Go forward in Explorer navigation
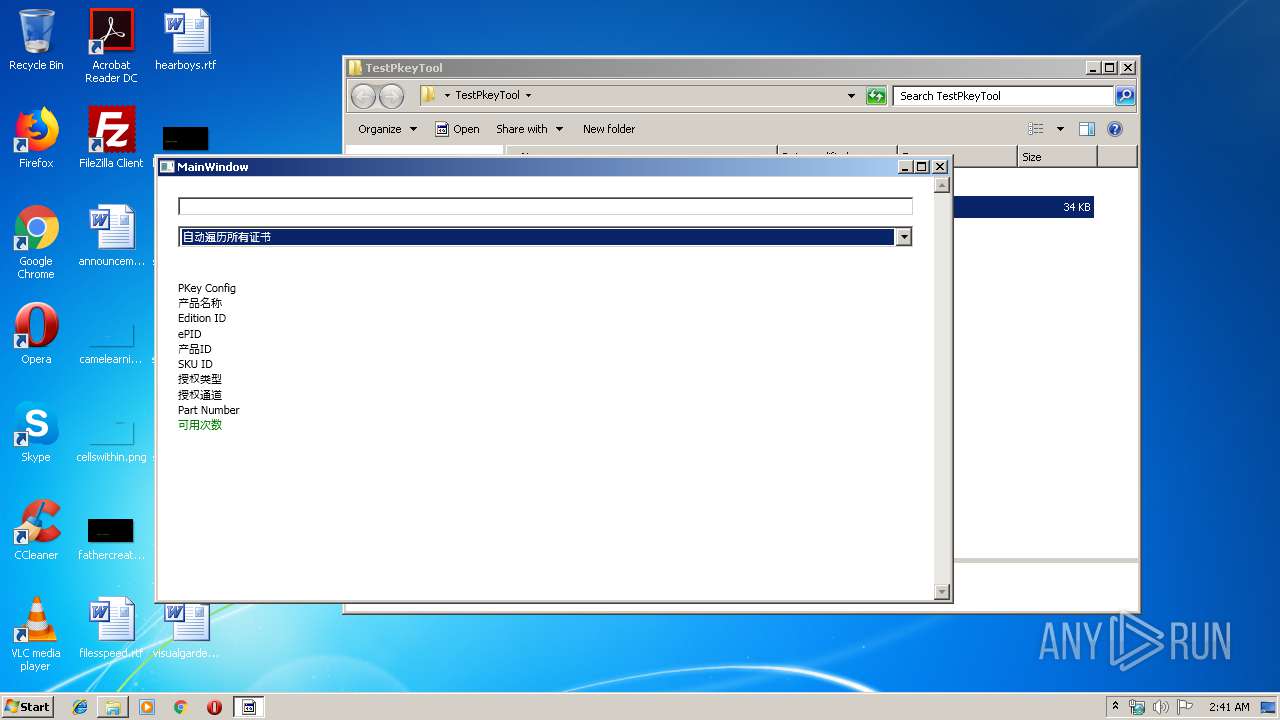1280x720 pixels. click(x=392, y=96)
